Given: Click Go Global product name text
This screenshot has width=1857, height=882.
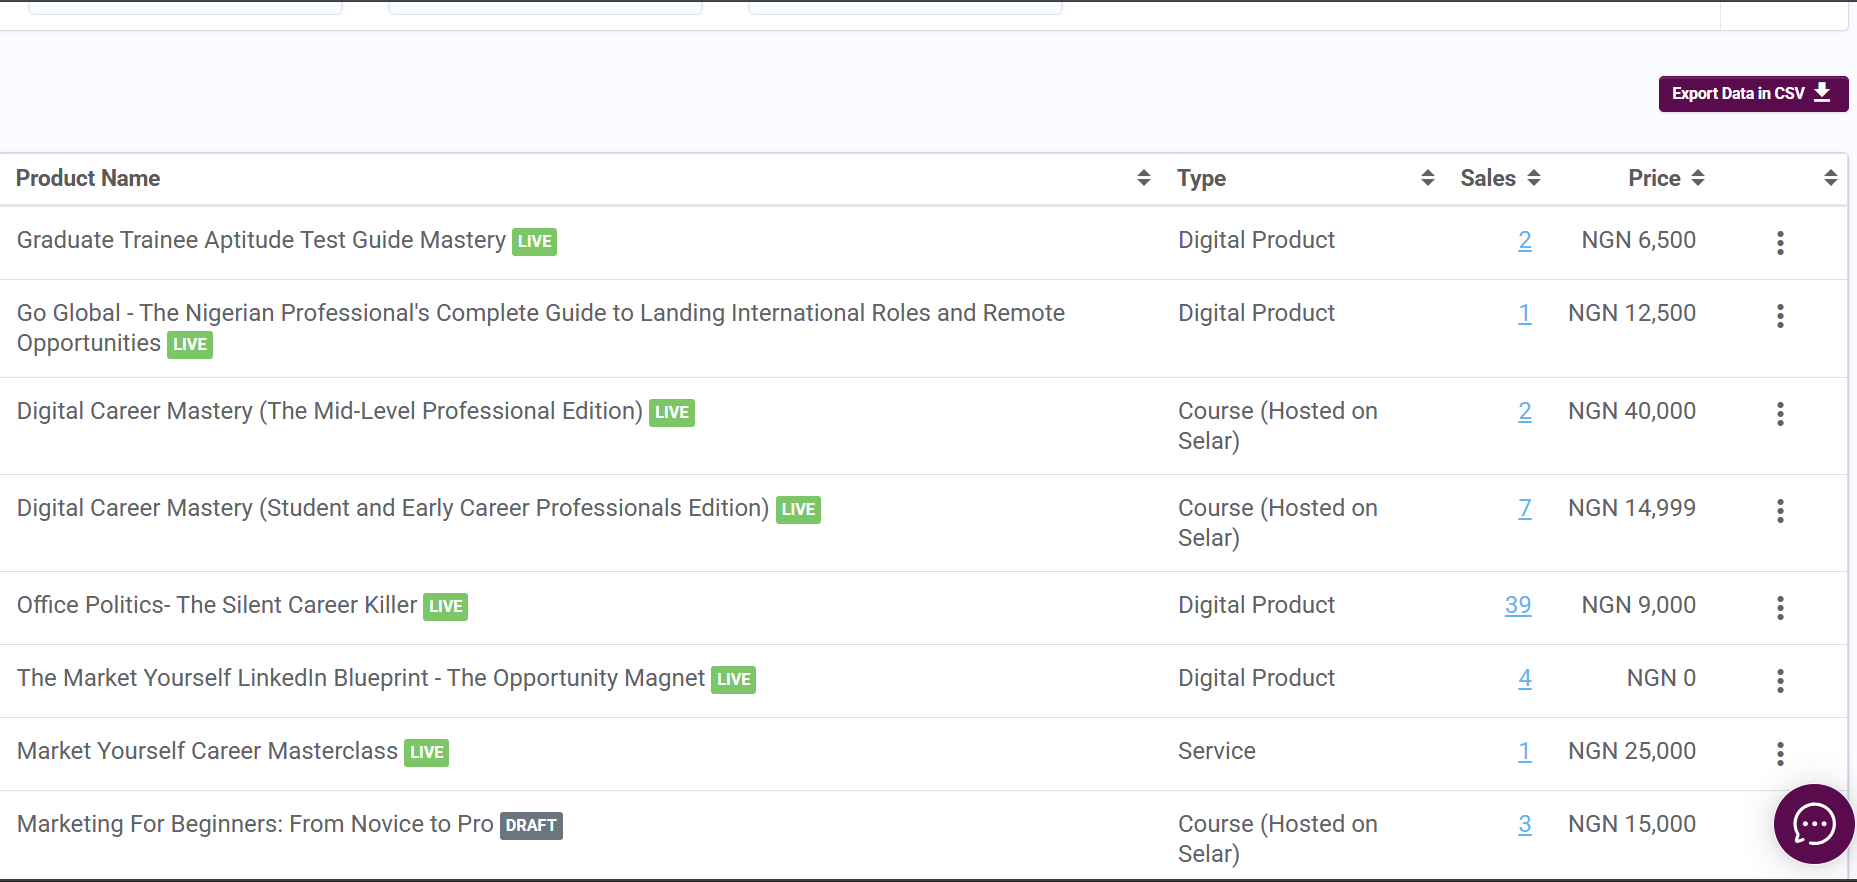Looking at the screenshot, I should coord(541,328).
